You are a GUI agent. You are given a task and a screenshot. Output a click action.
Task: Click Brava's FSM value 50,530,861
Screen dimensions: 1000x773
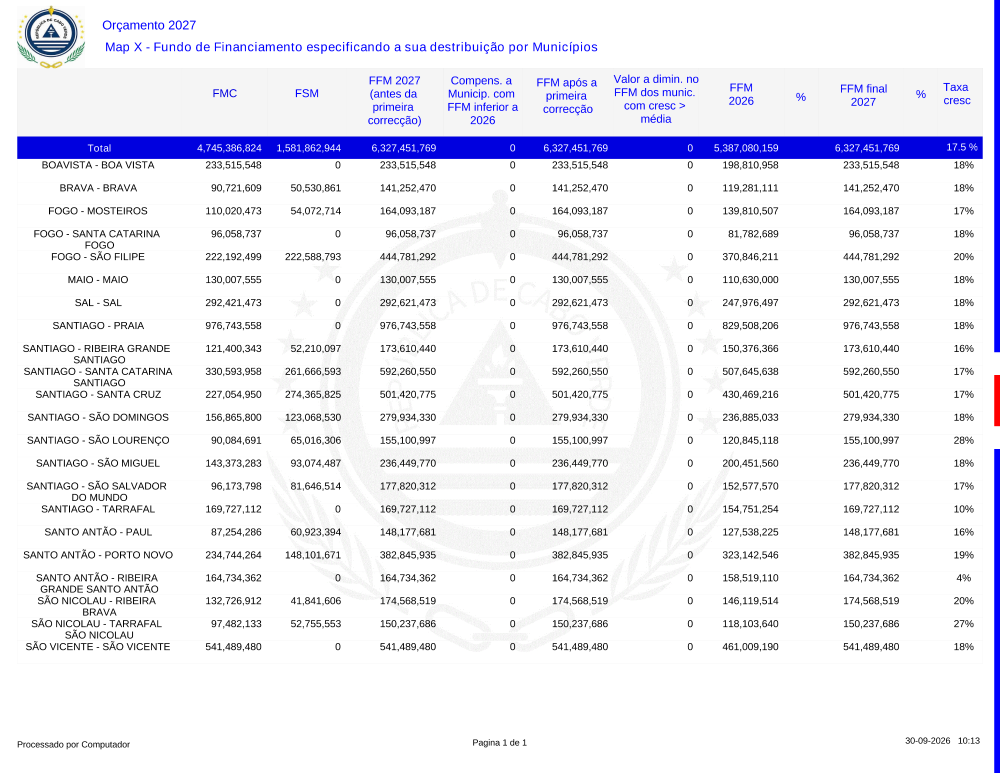316,188
